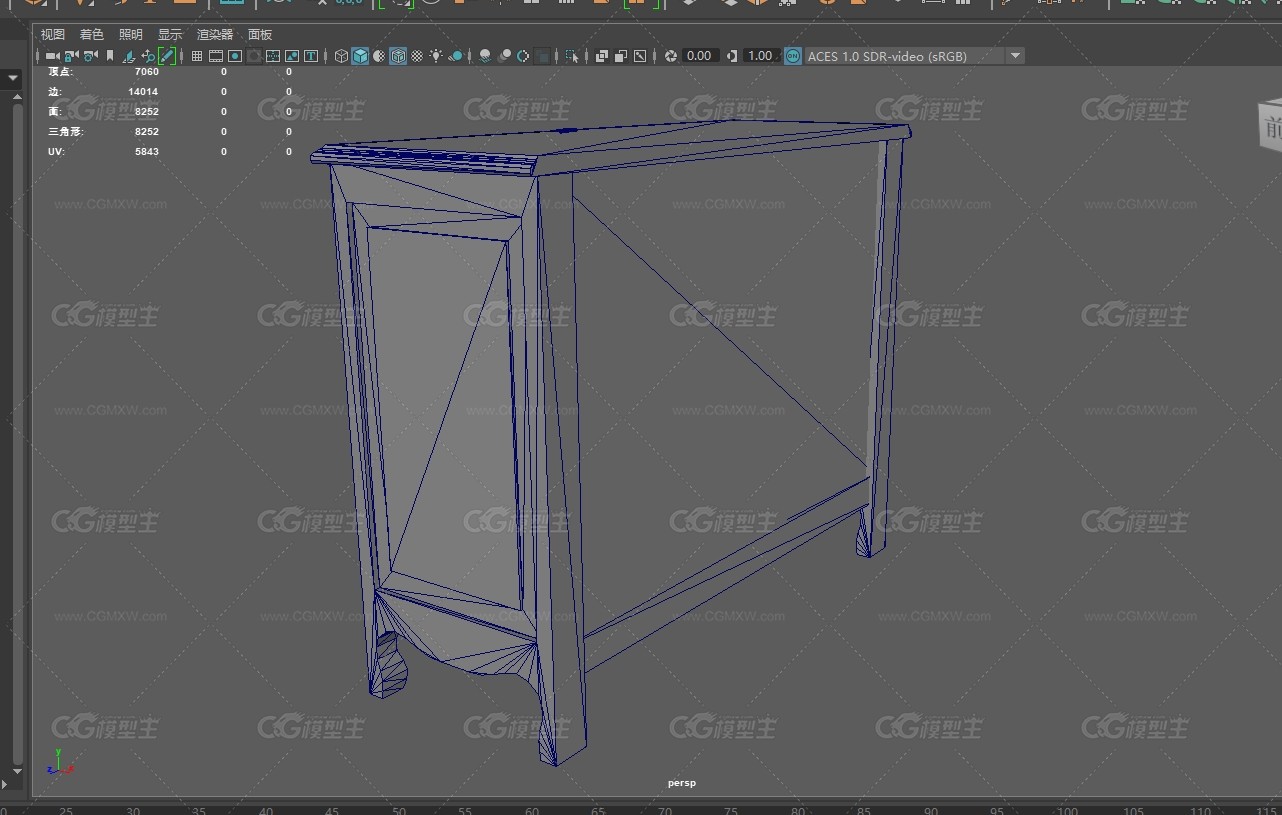Click the View Cube 前 face
Image resolution: width=1282 pixels, height=815 pixels.
pos(1269,127)
